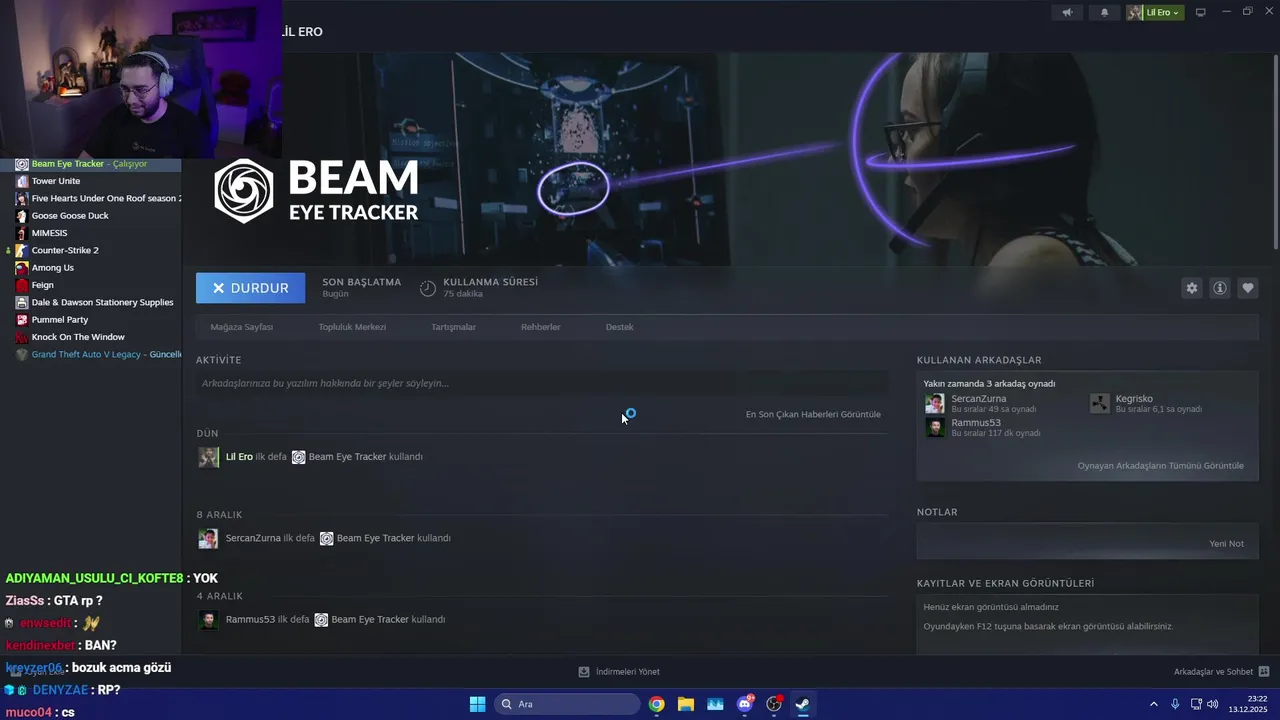The image size is (1280, 720).
Task: Open the Rehberler tab
Action: click(x=540, y=327)
